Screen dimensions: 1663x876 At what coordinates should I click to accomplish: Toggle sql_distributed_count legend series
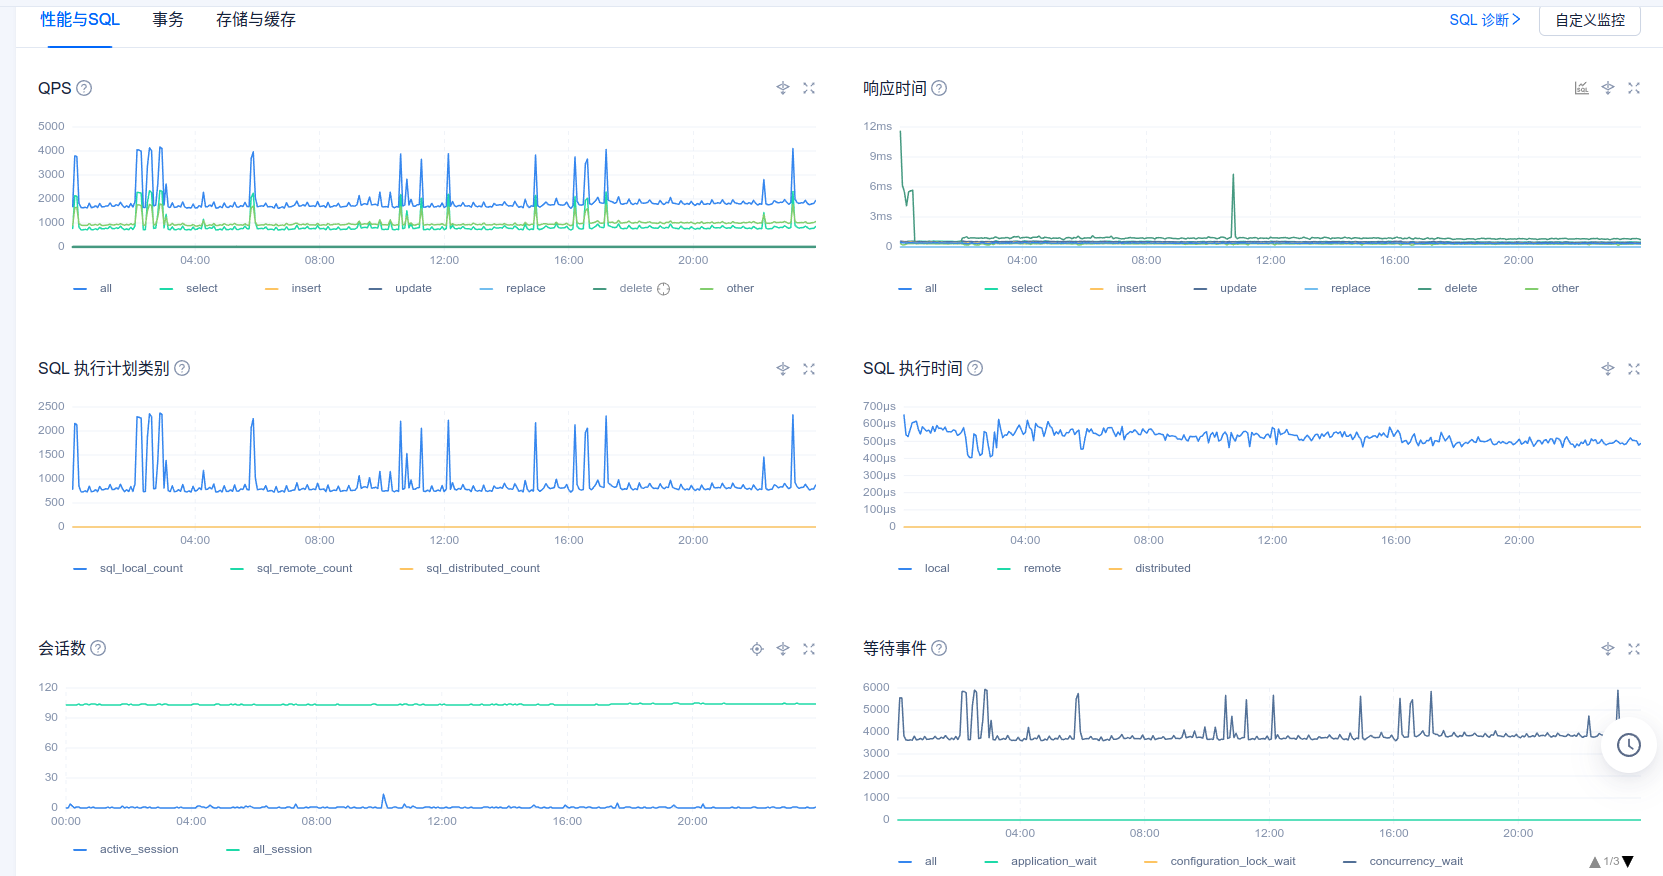point(470,568)
